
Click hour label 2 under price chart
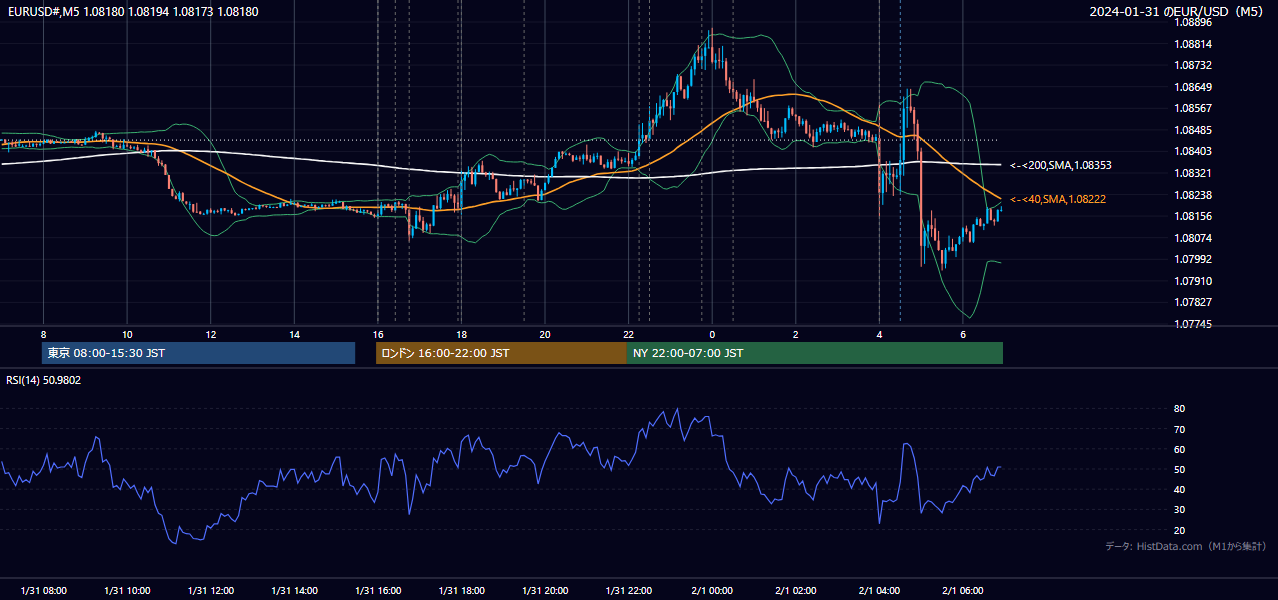796,334
